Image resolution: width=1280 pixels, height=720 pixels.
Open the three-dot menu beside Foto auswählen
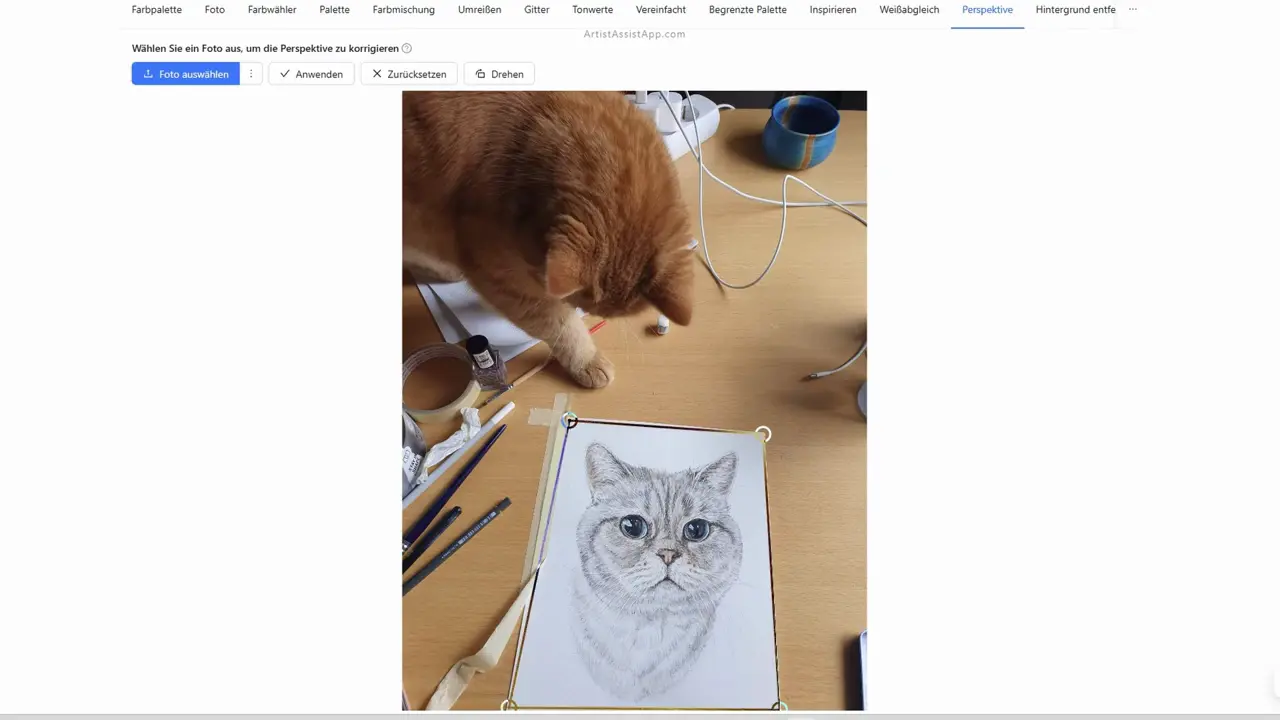(251, 74)
